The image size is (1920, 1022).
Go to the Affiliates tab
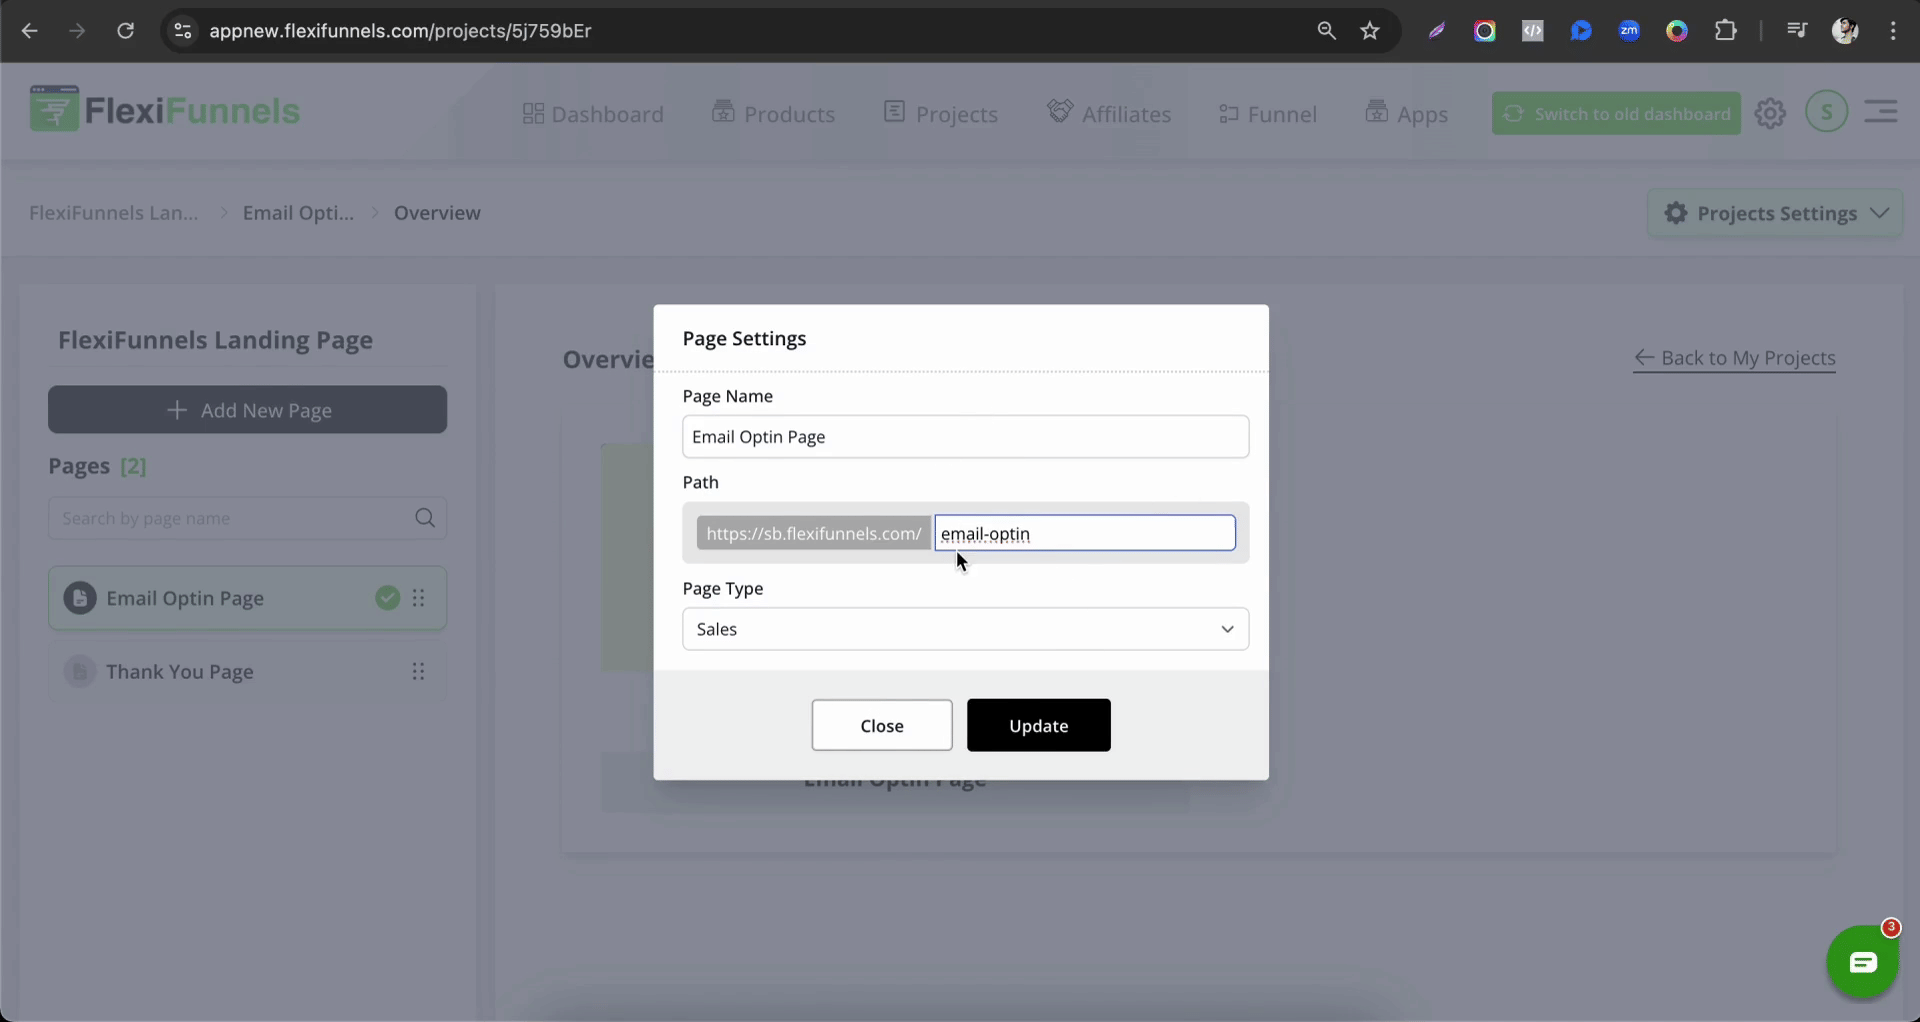(x=1109, y=114)
